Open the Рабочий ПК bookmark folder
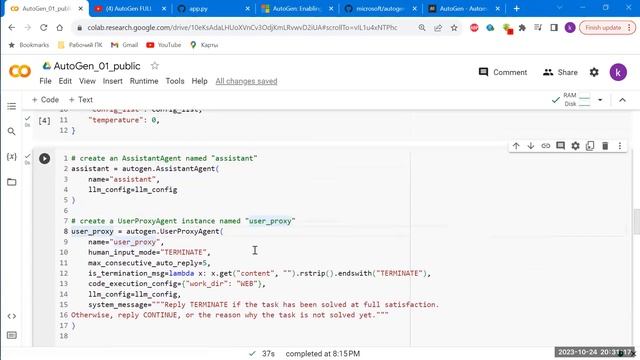The image size is (640, 360). point(80,45)
